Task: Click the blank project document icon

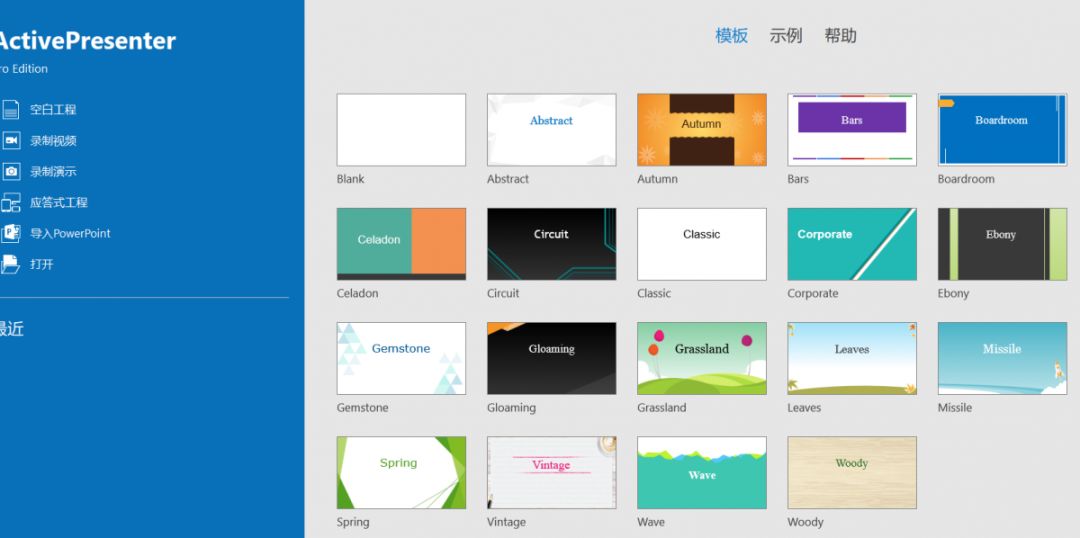Action: click(10, 110)
